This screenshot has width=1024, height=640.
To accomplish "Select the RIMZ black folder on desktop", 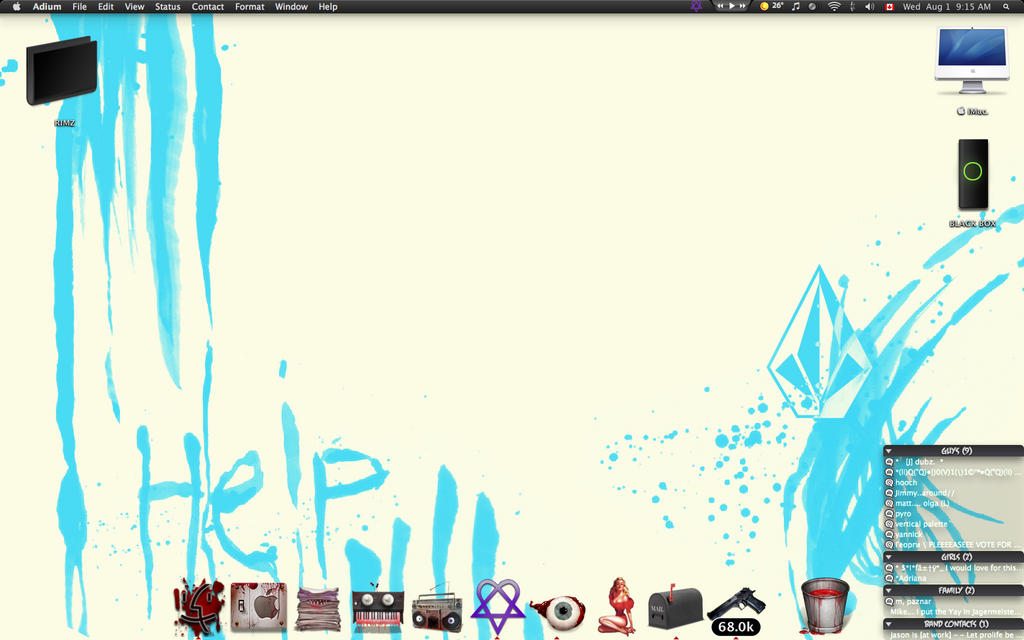I will [x=63, y=72].
